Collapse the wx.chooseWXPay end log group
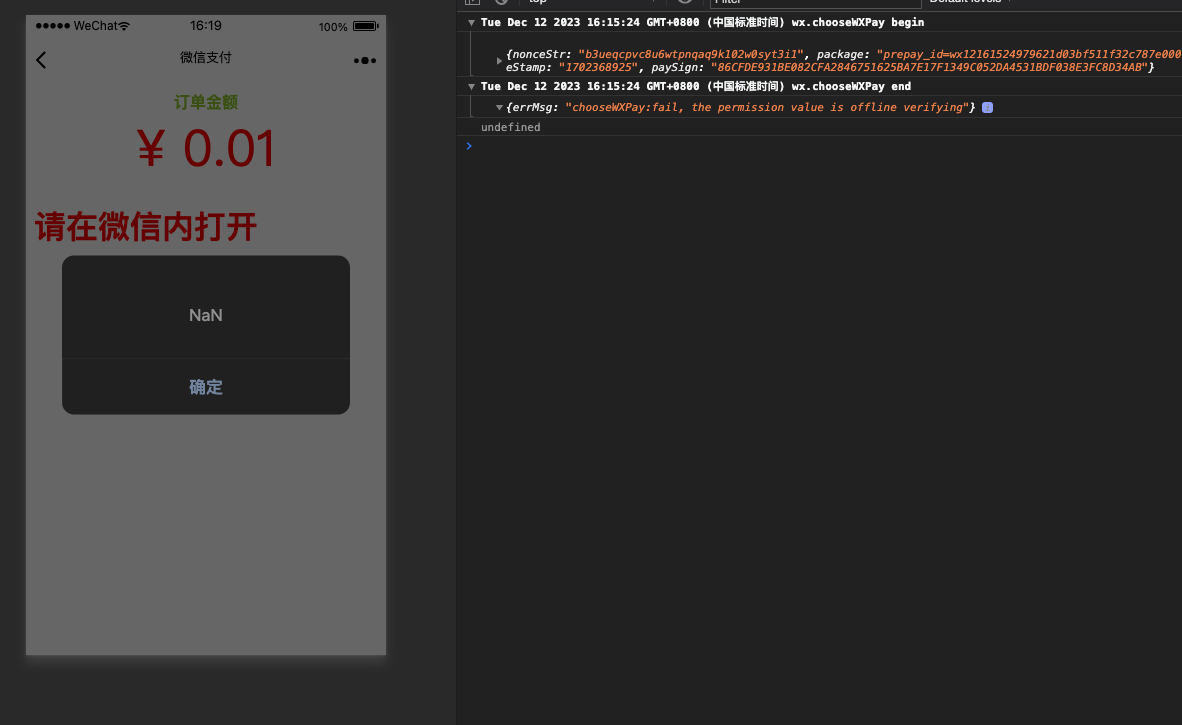Screen dimensions: 1182x725 coord(471,87)
